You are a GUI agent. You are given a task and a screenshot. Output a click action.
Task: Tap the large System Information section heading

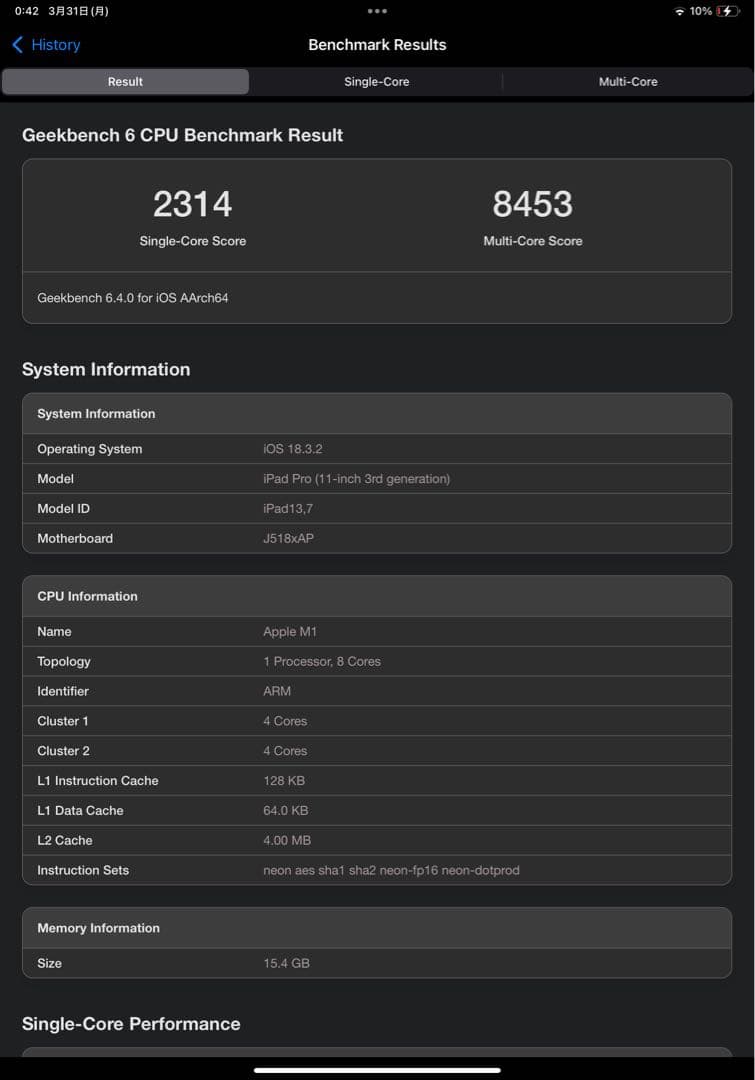coord(106,369)
